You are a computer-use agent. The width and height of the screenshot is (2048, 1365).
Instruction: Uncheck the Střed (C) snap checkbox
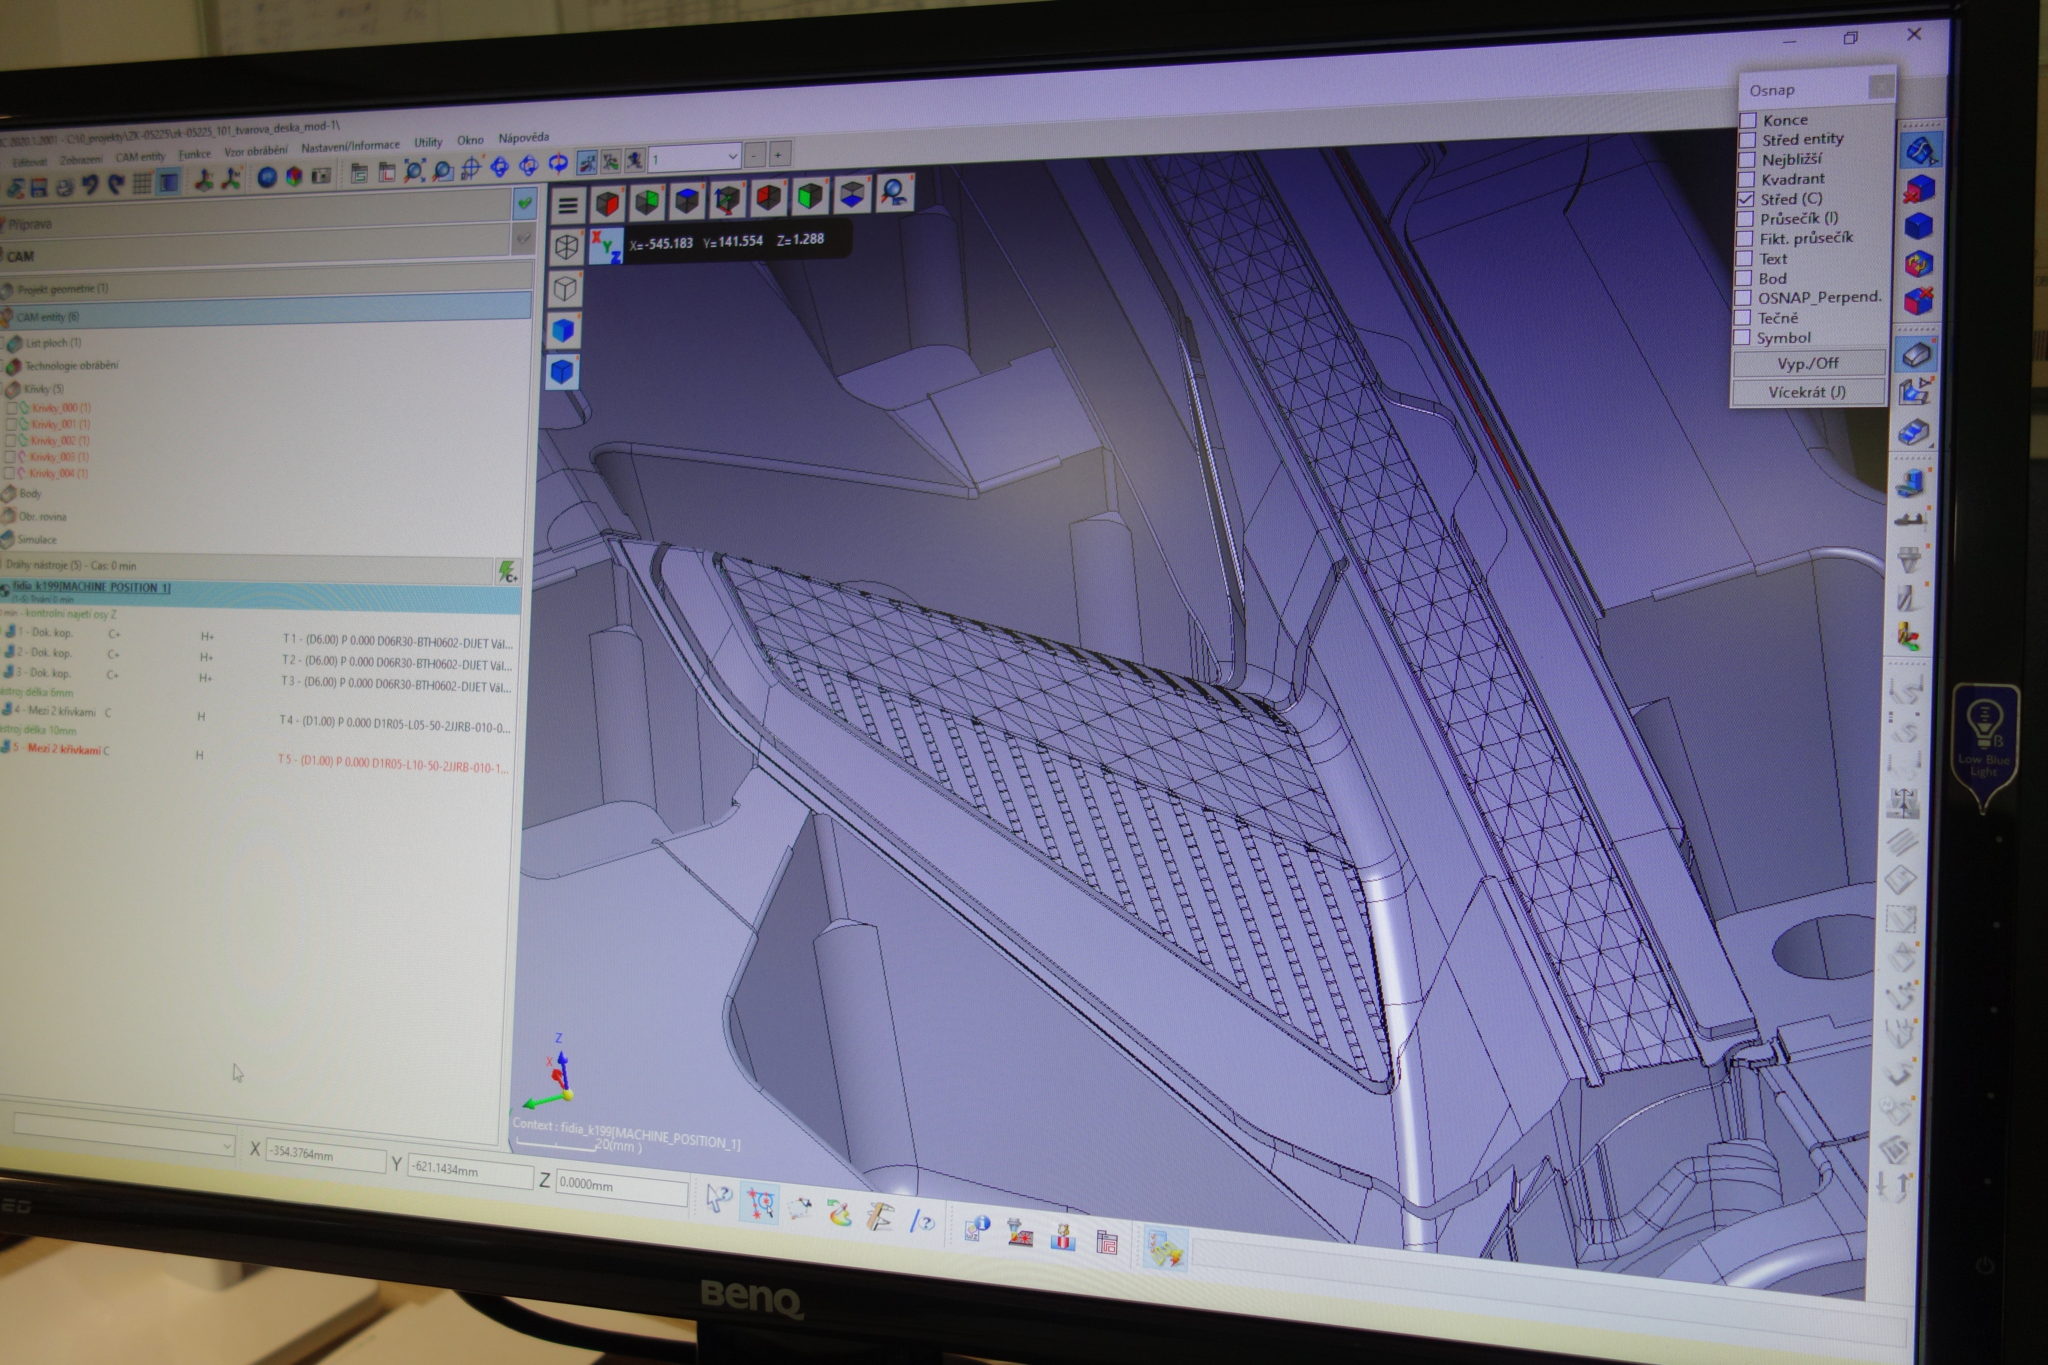click(x=1746, y=200)
